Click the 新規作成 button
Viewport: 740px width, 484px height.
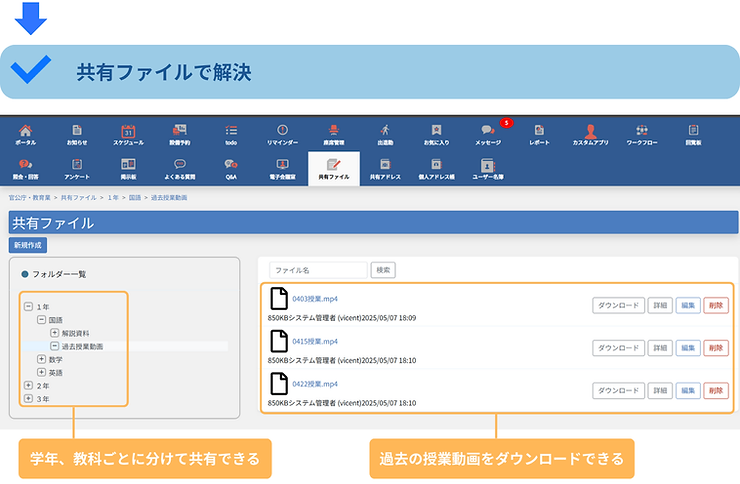pos(28,245)
